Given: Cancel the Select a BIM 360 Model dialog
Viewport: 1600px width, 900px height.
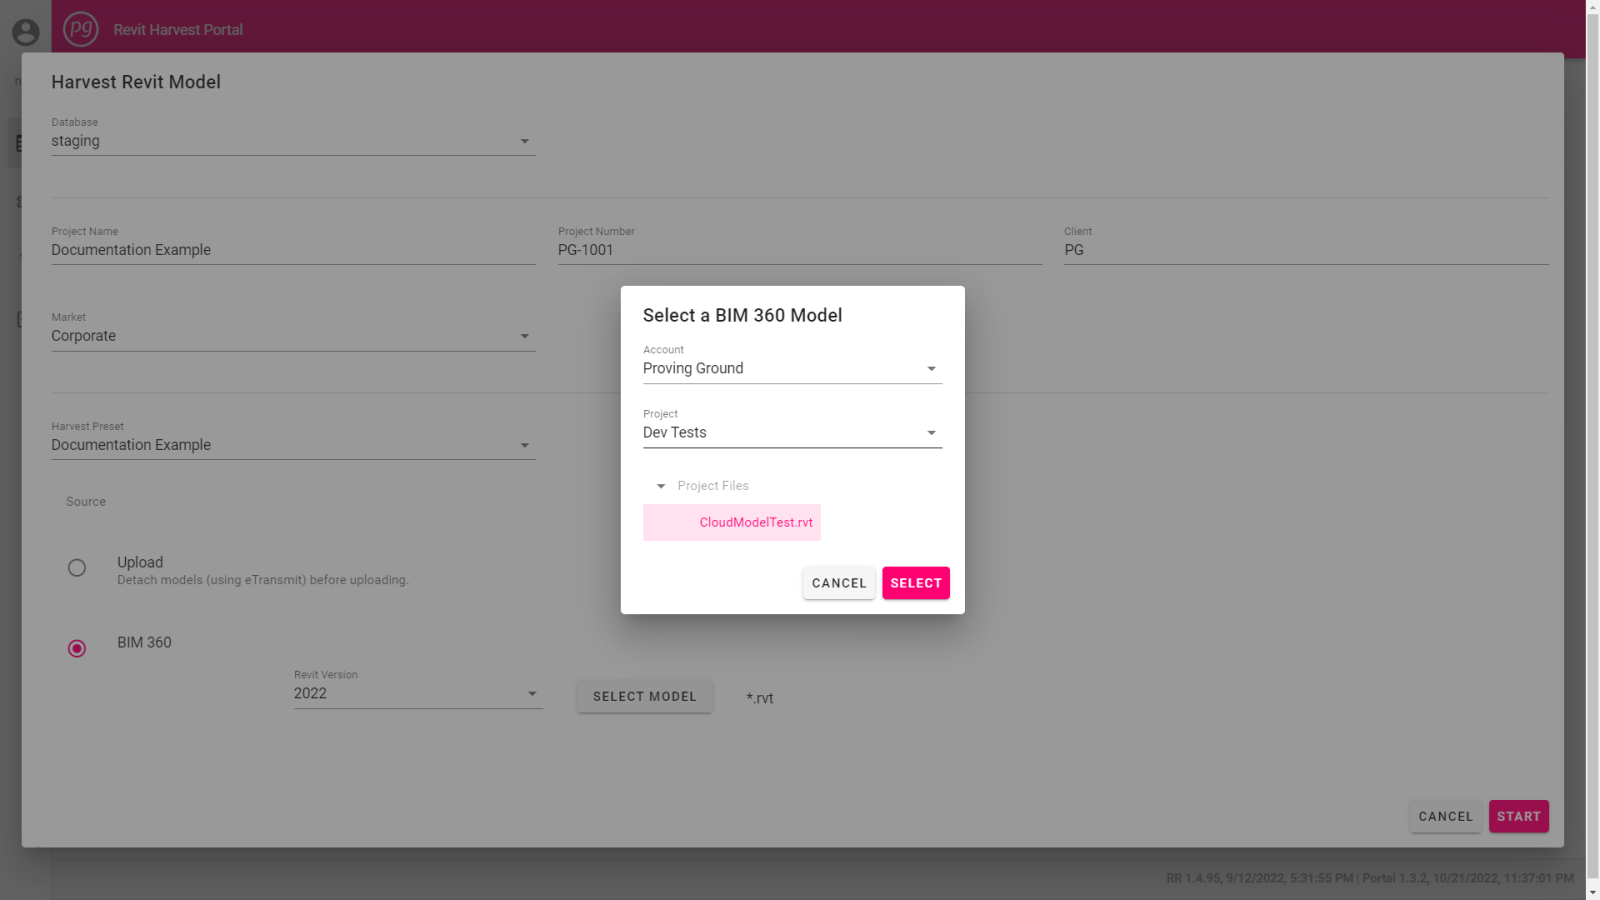Looking at the screenshot, I should pos(838,583).
